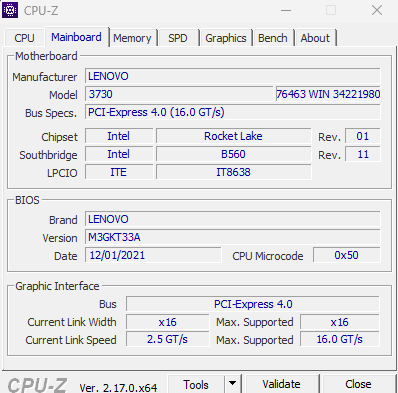Select the Current Link Width x16 value

[x=168, y=322]
